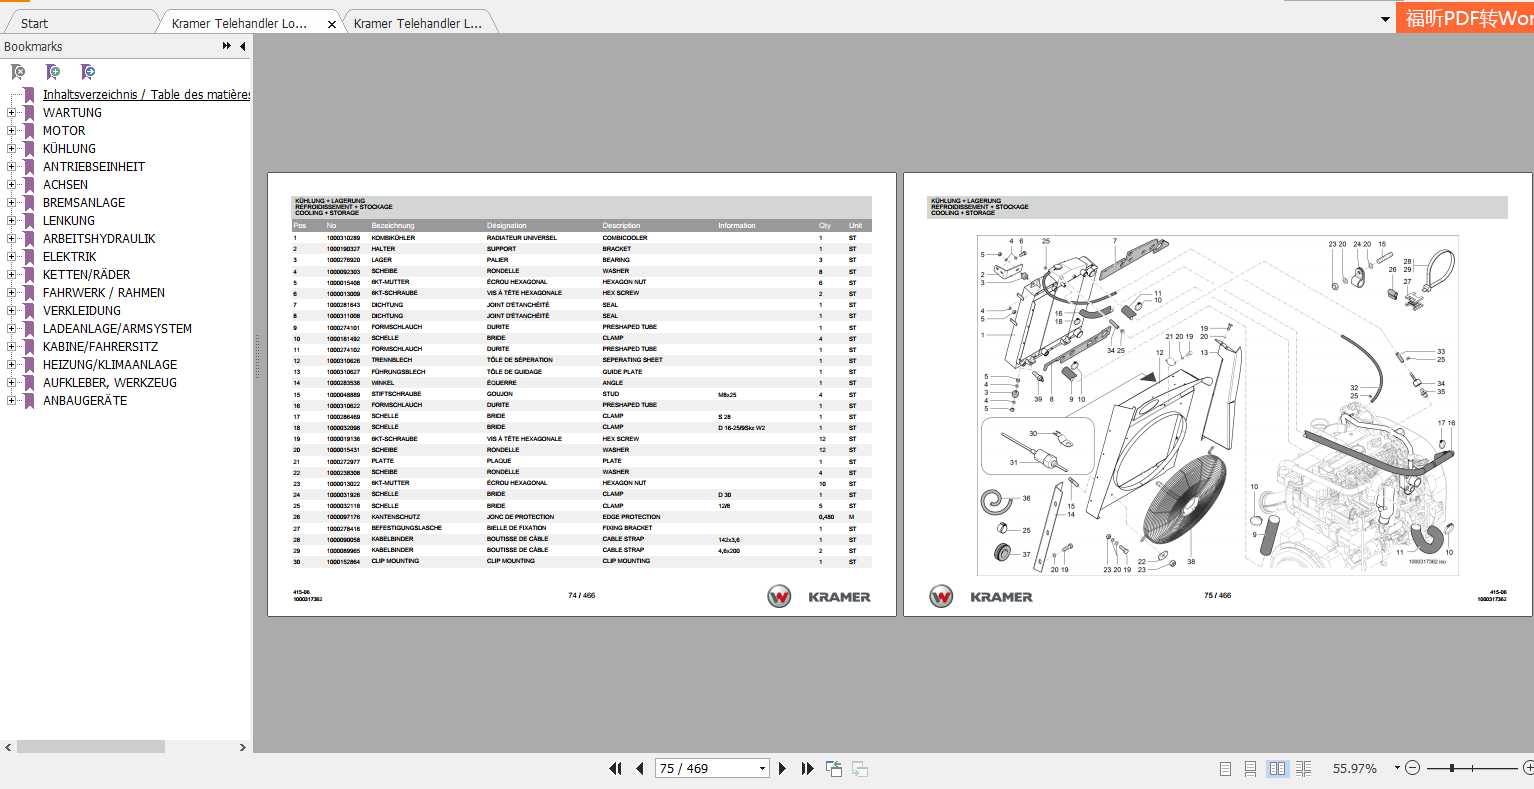The image size is (1534, 789).
Task: Open the Inhaltsverzeichnis bookmark link
Action: (x=146, y=95)
